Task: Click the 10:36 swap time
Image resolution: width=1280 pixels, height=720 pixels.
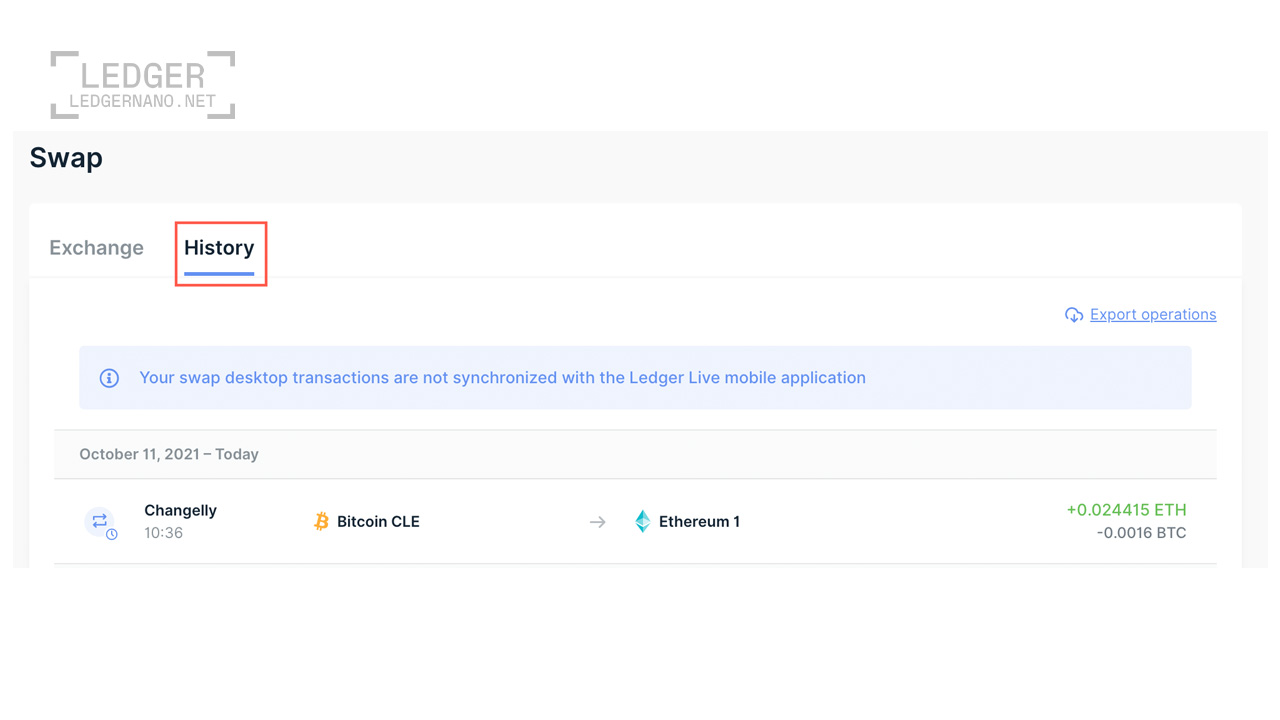Action: [163, 533]
